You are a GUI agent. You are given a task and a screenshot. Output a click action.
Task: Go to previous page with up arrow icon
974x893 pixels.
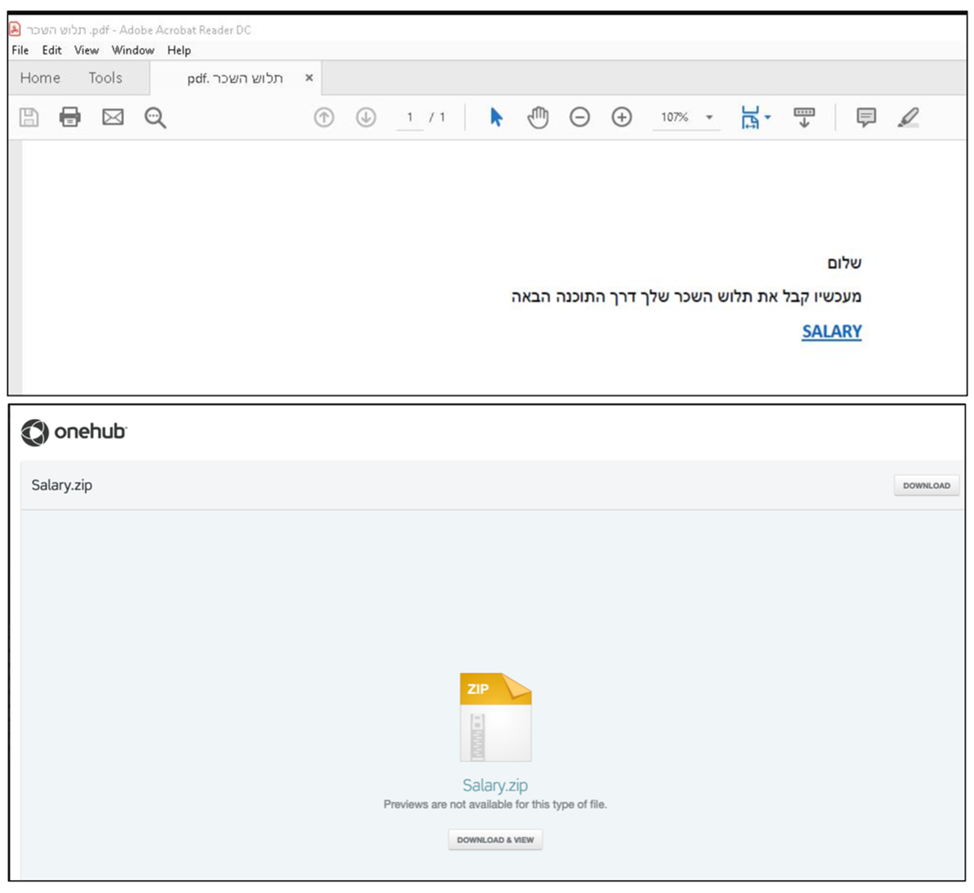pos(324,117)
